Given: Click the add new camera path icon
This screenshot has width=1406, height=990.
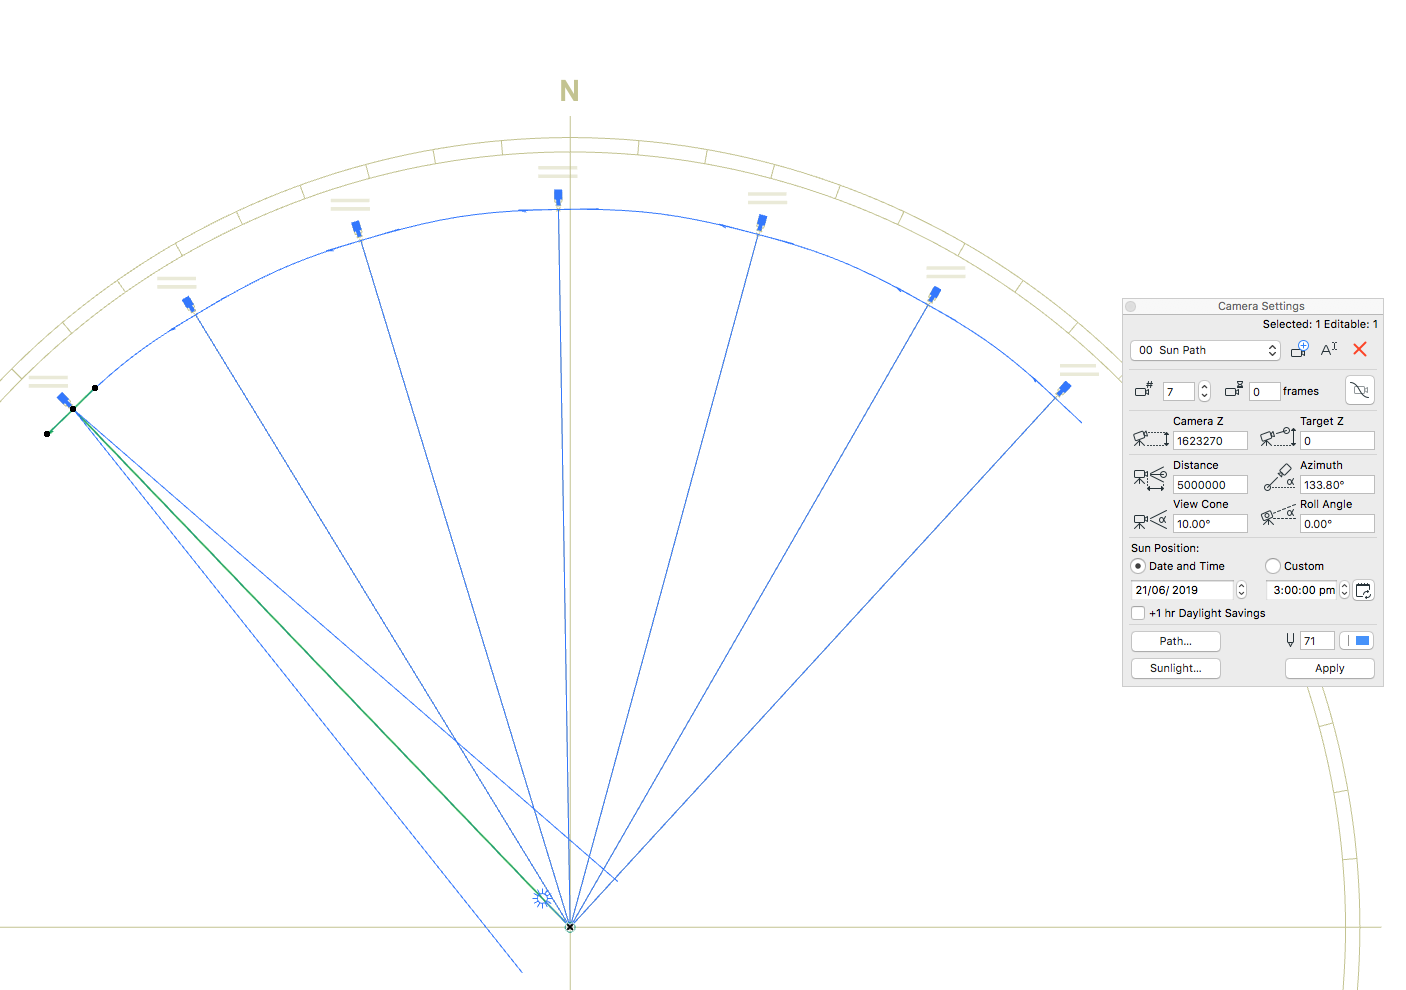Looking at the screenshot, I should [x=1299, y=349].
